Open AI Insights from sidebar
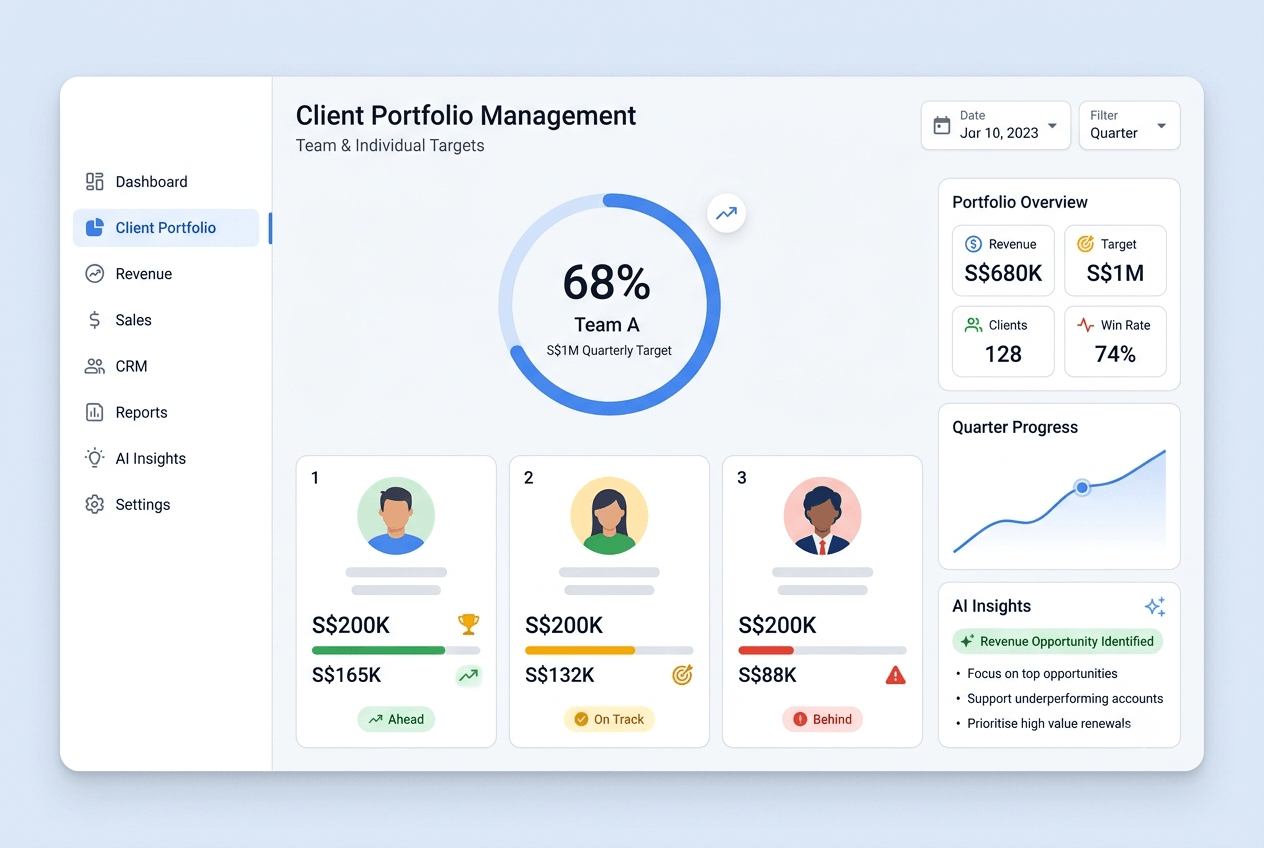The height and width of the screenshot is (848, 1264). point(166,458)
